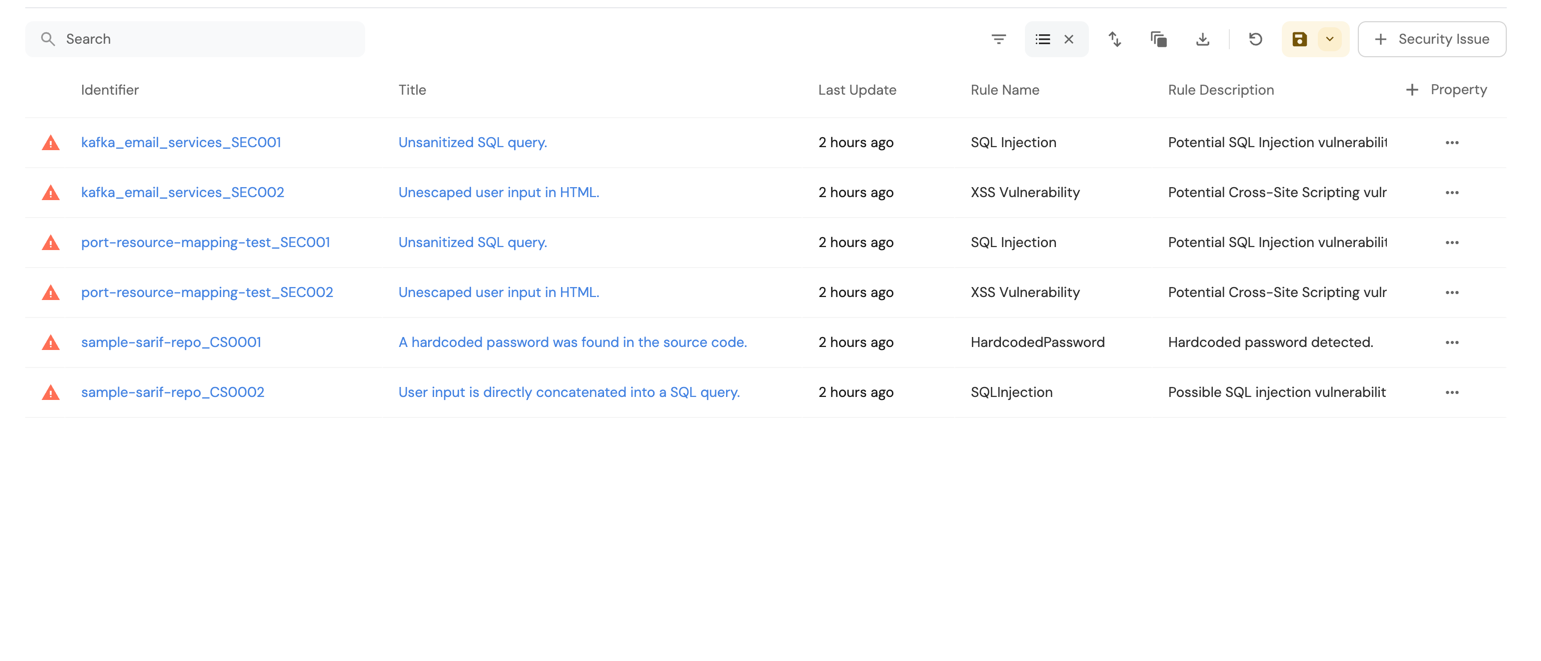
Task: Open port-resource-mapping-test_SEC002 link
Action: 207,293
